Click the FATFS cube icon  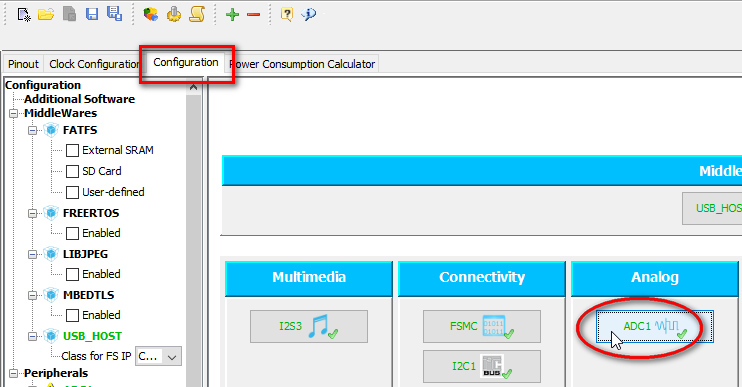pos(51,130)
